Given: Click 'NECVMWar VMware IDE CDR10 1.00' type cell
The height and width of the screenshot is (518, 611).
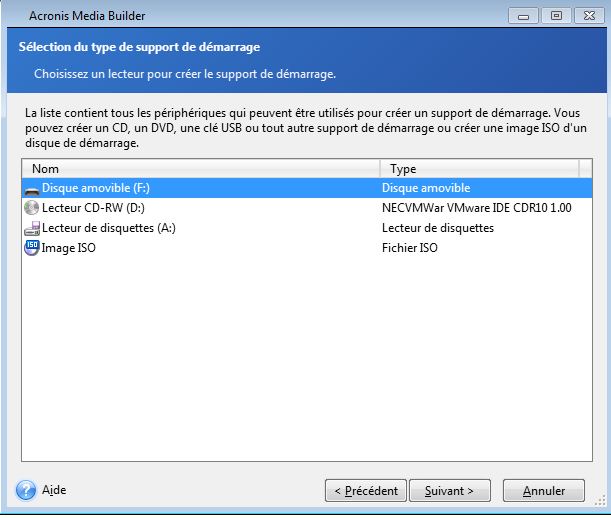Looking at the screenshot, I should 477,208.
